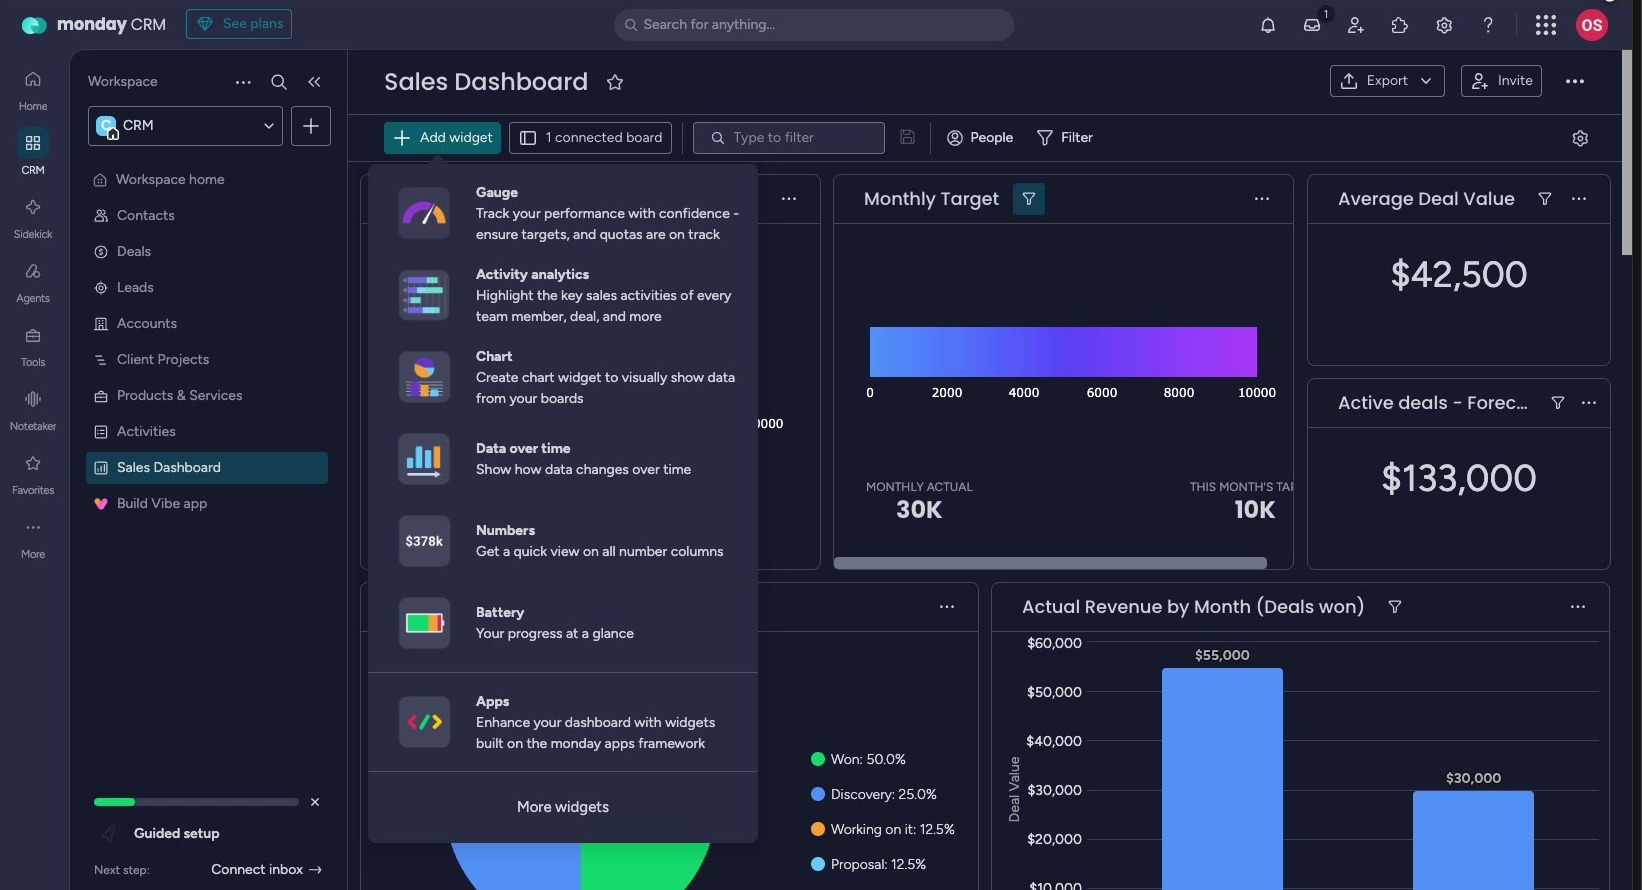Click More widgets

pyautogui.click(x=563, y=807)
